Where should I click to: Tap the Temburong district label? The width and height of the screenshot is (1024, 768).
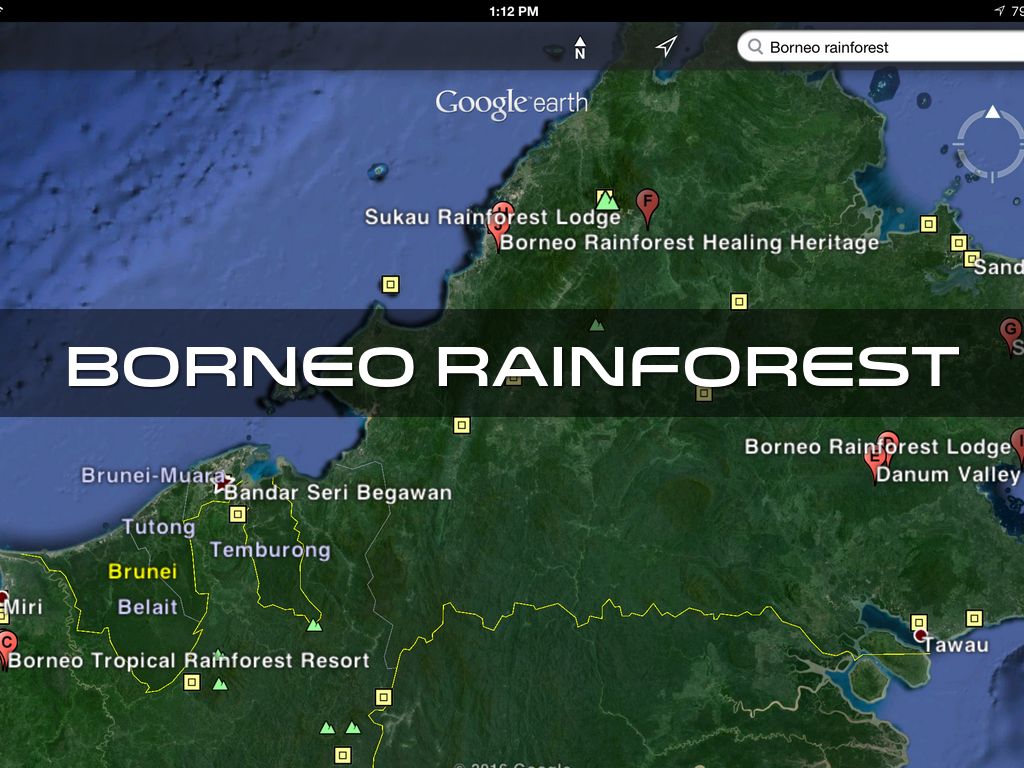point(270,550)
